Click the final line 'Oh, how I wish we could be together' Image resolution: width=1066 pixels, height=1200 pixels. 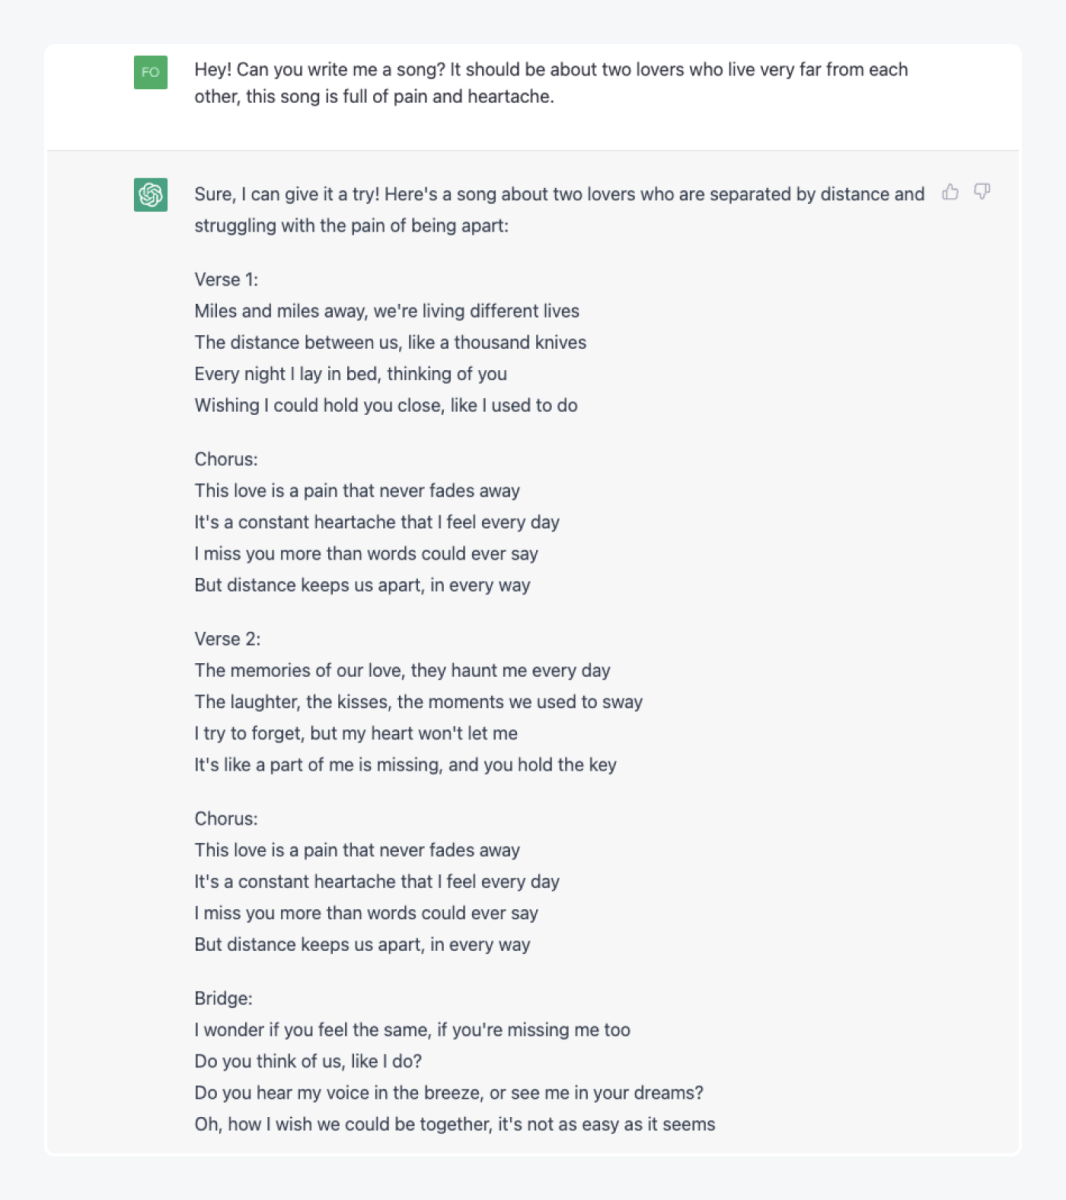tap(455, 1125)
